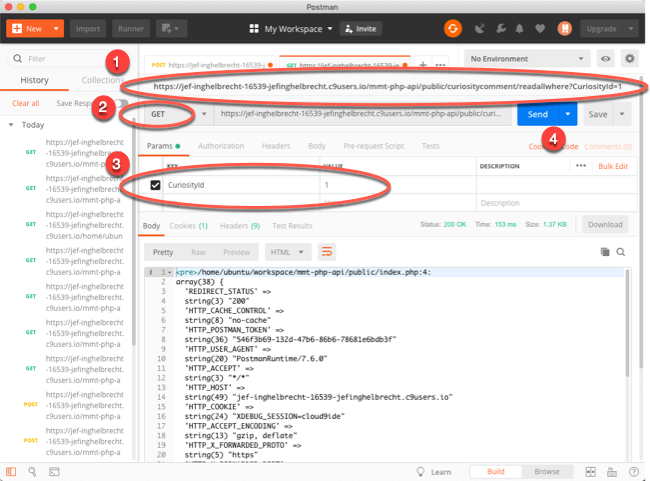Click the Invite button
The width and height of the screenshot is (650, 481).
[x=361, y=29]
